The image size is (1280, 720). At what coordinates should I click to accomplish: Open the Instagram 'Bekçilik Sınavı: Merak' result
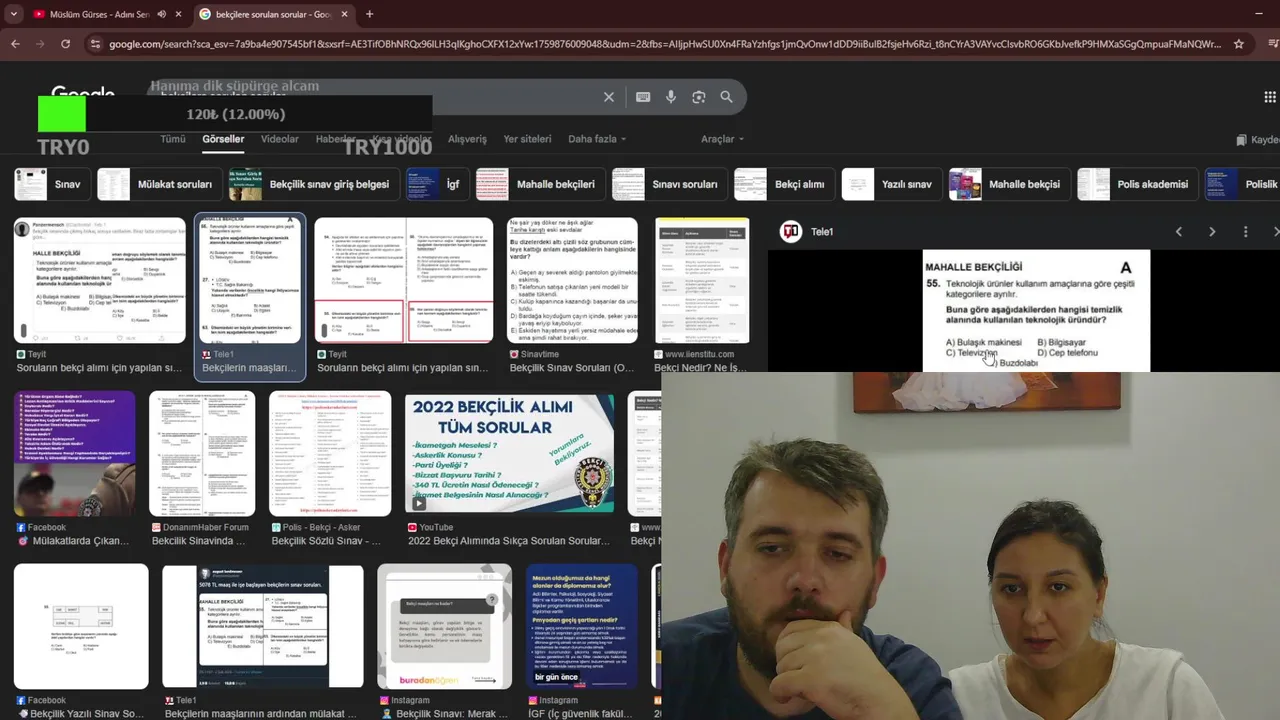(x=444, y=627)
